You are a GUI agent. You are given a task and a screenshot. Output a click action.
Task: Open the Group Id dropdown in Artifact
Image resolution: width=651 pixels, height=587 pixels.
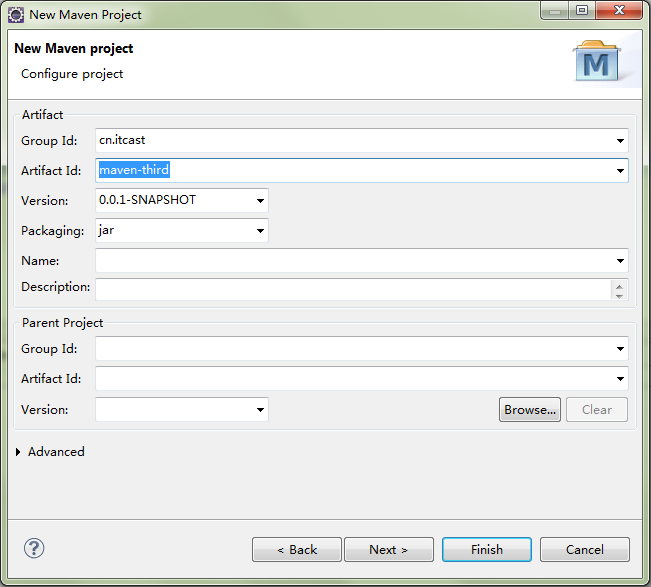pos(621,141)
